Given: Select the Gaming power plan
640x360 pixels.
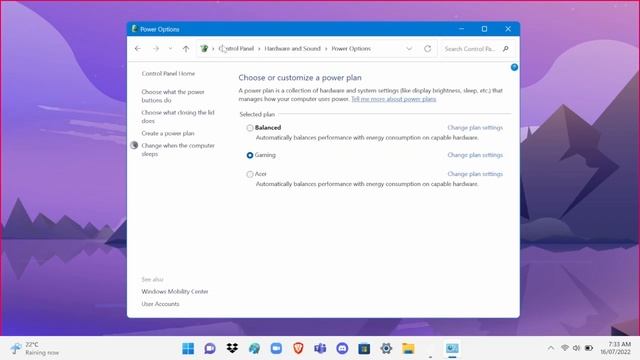Looking at the screenshot, I should (250, 156).
